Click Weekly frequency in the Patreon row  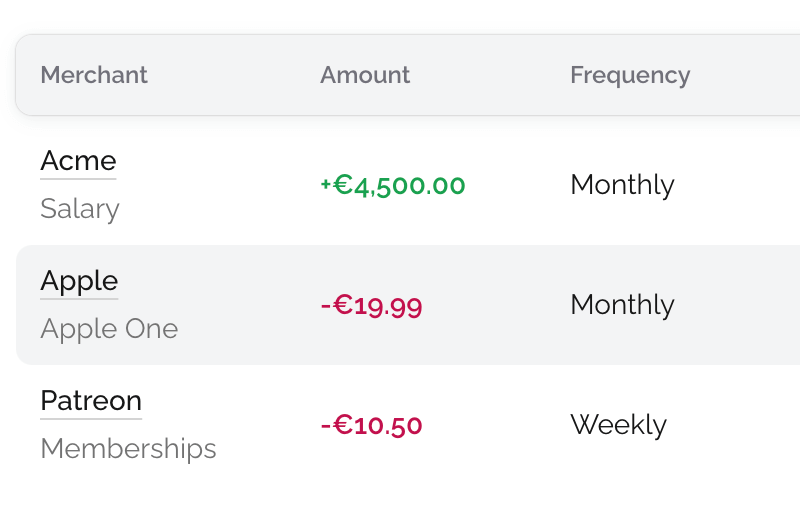[x=618, y=425]
